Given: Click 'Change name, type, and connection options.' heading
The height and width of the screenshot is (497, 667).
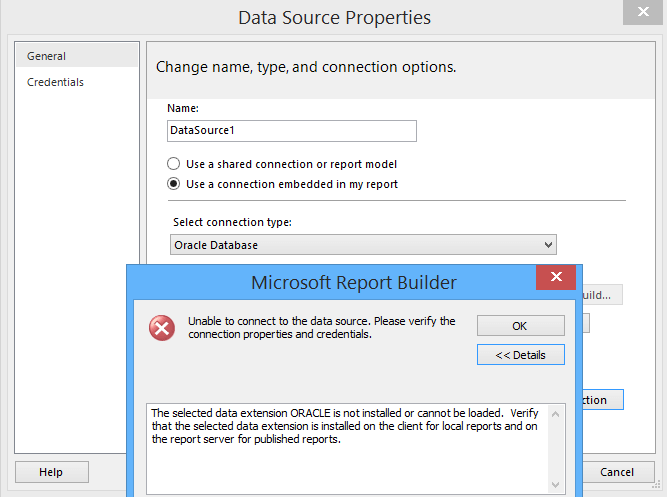Looking at the screenshot, I should coord(306,67).
